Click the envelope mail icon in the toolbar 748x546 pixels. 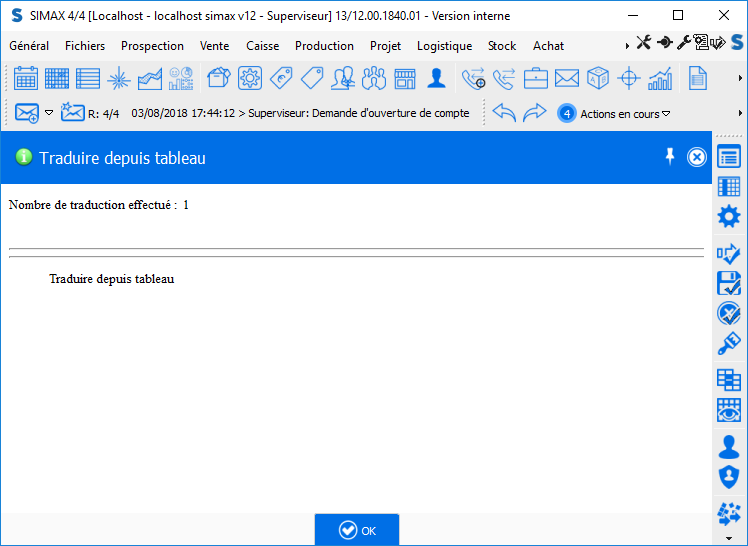567,78
